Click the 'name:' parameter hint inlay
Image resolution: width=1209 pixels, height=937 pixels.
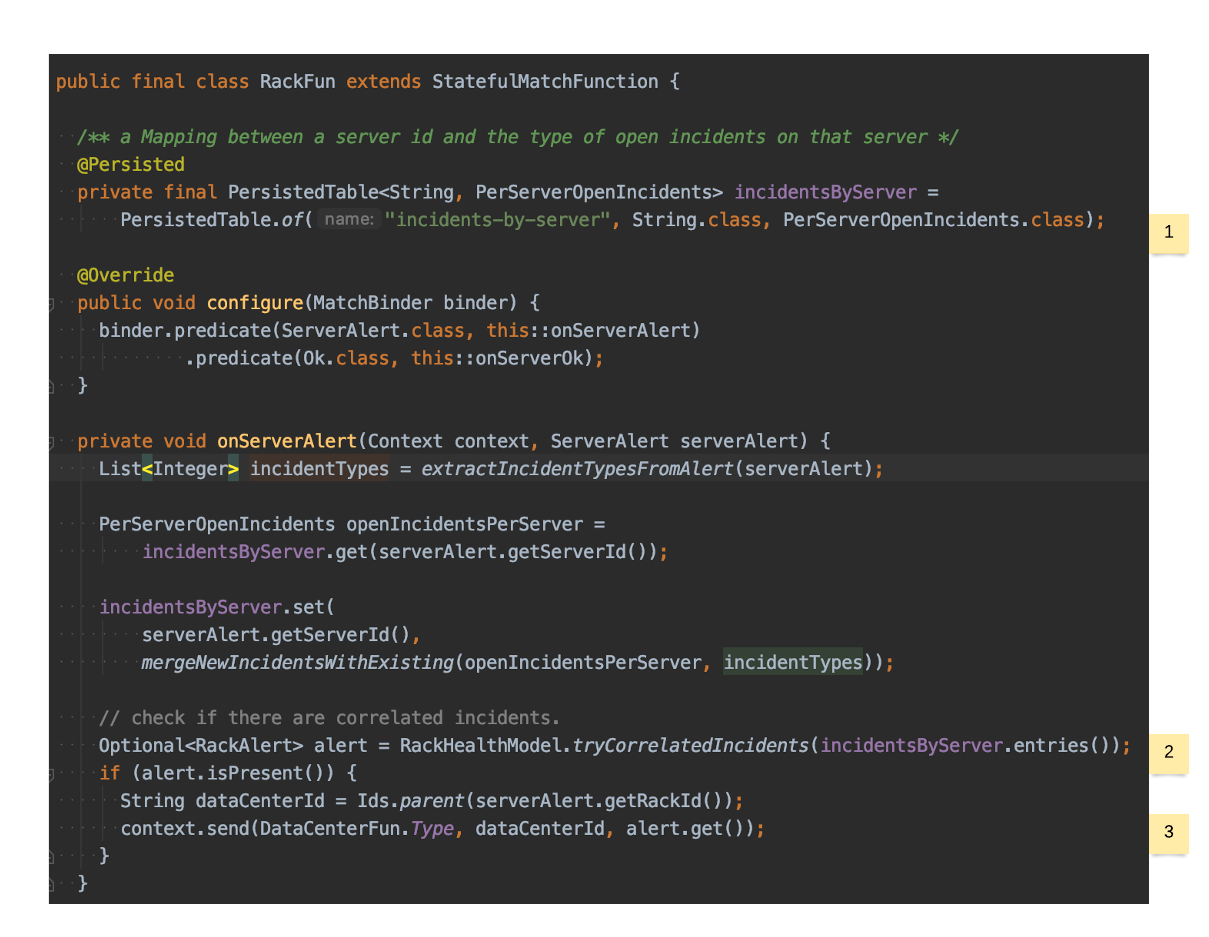point(349,220)
